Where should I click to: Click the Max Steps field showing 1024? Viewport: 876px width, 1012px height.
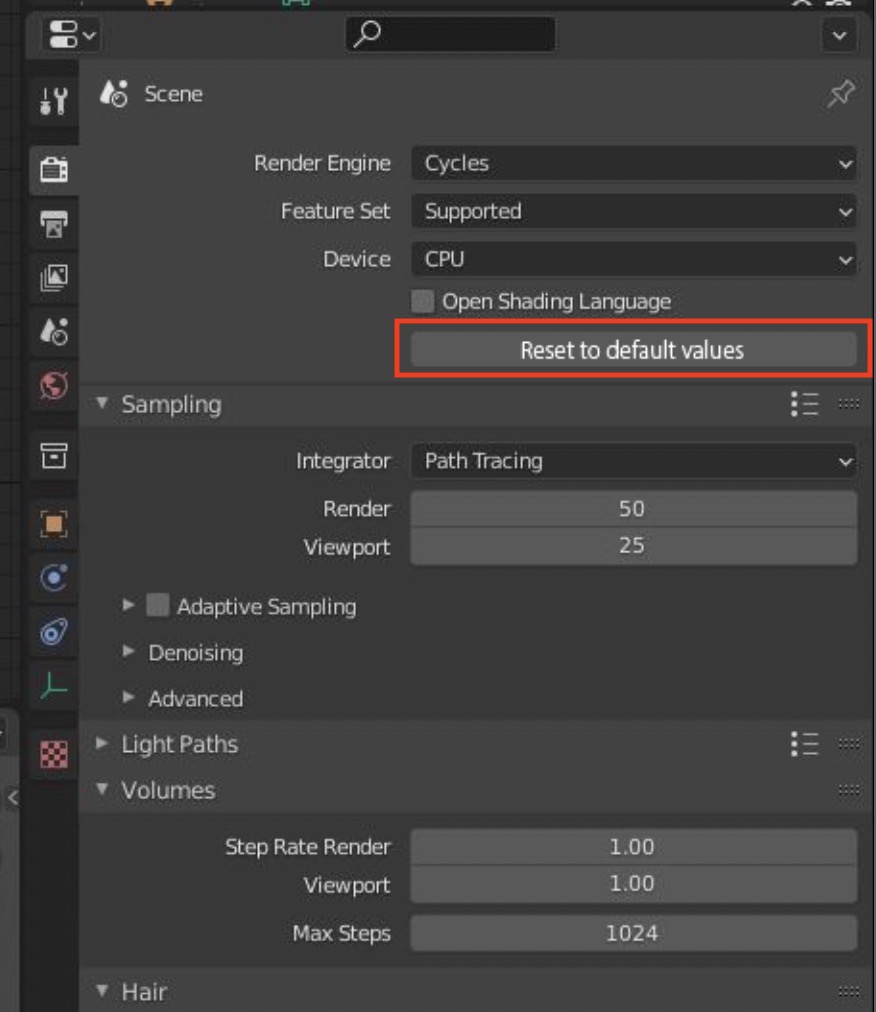tap(634, 933)
